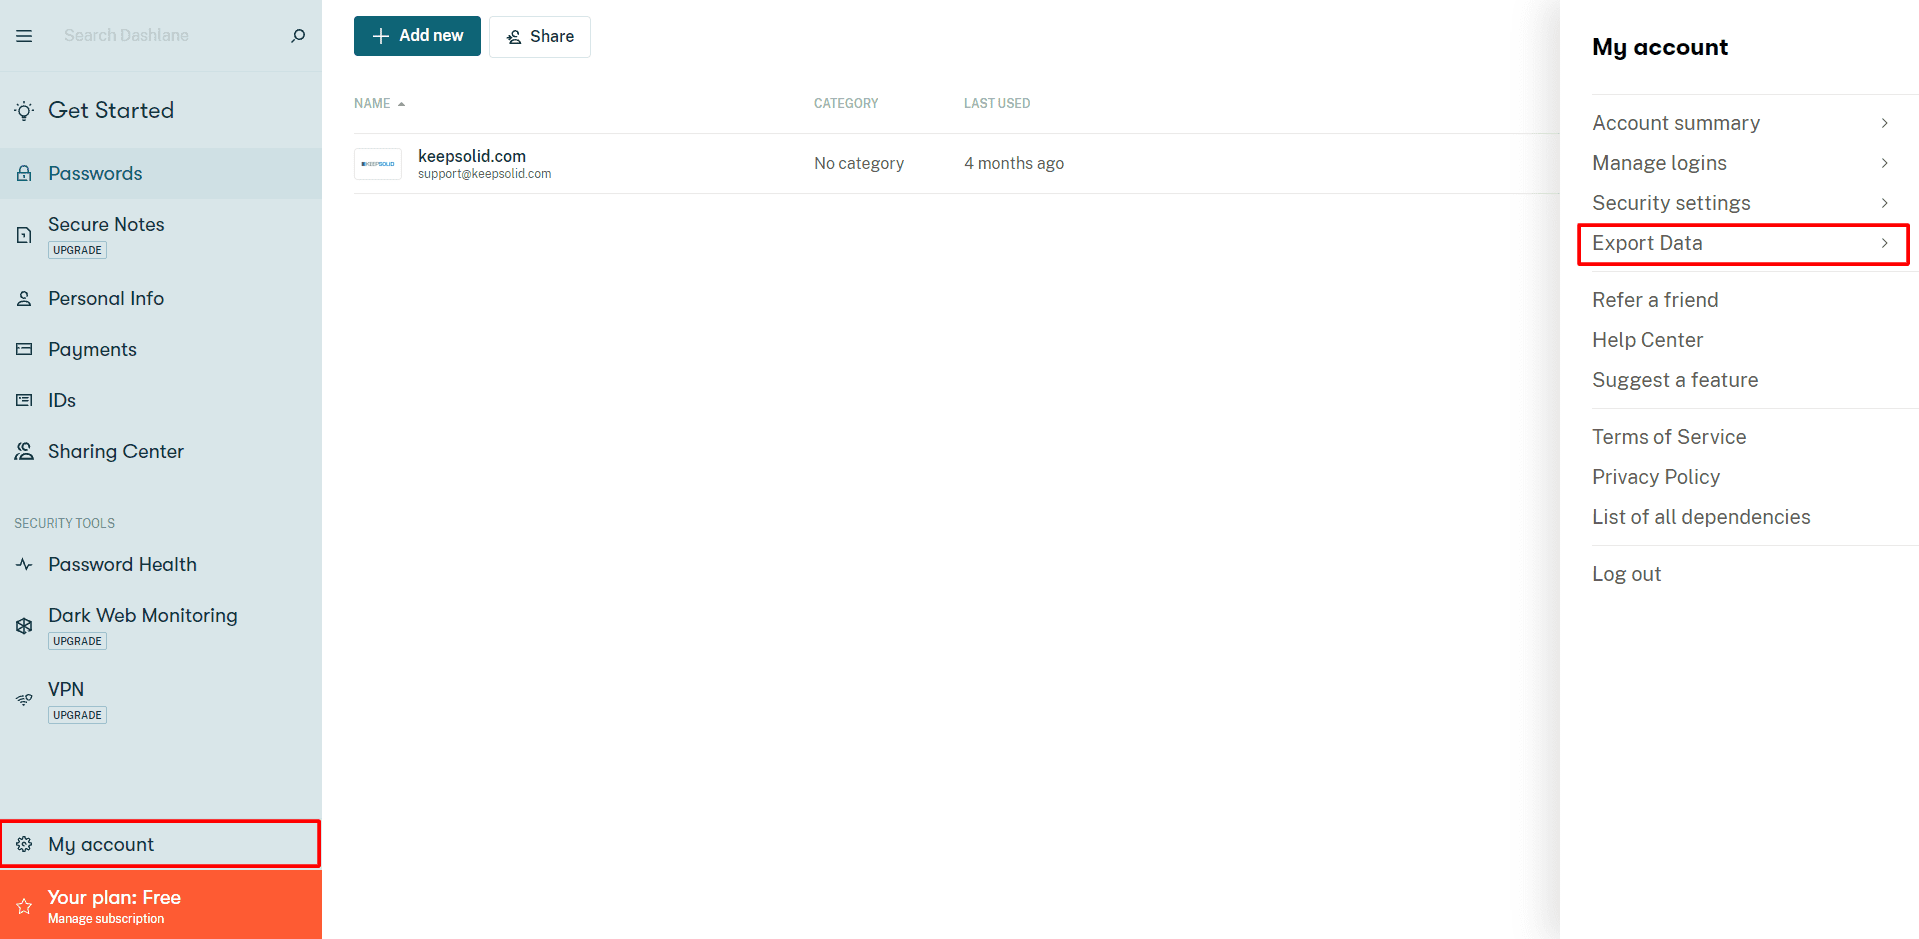Click Log out link

point(1626,575)
